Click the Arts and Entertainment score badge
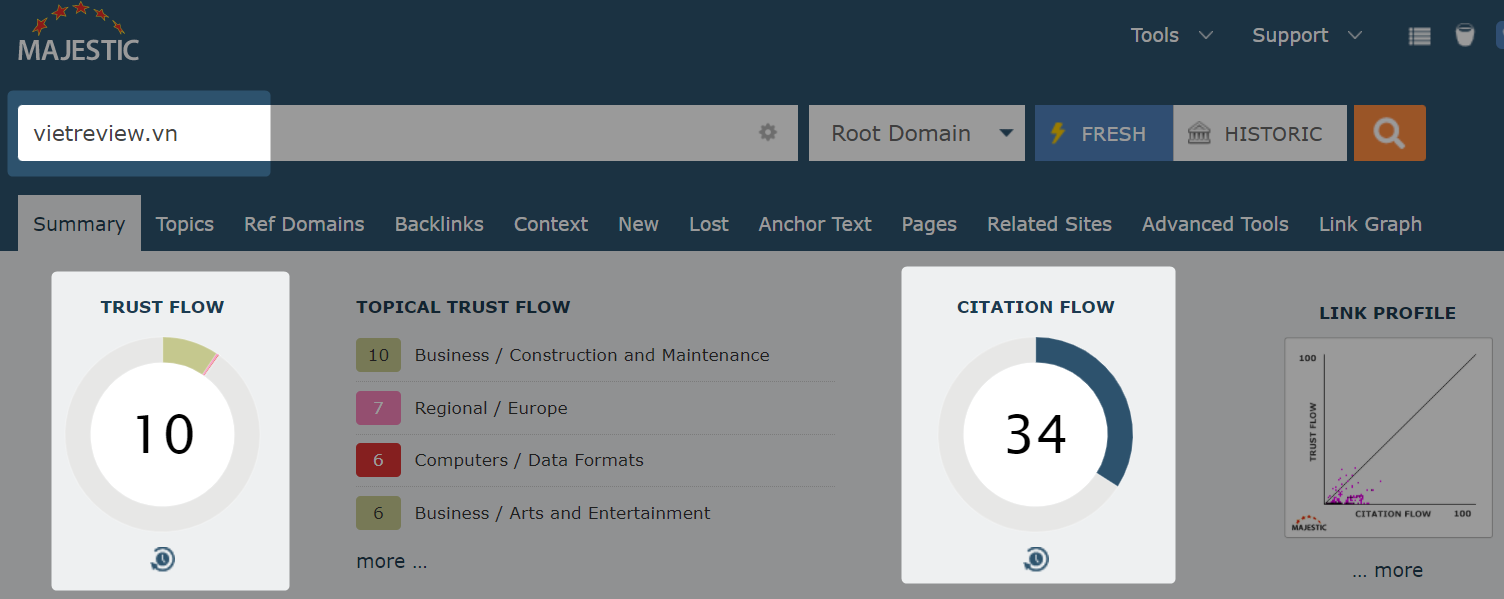1504x599 pixels. [x=378, y=513]
